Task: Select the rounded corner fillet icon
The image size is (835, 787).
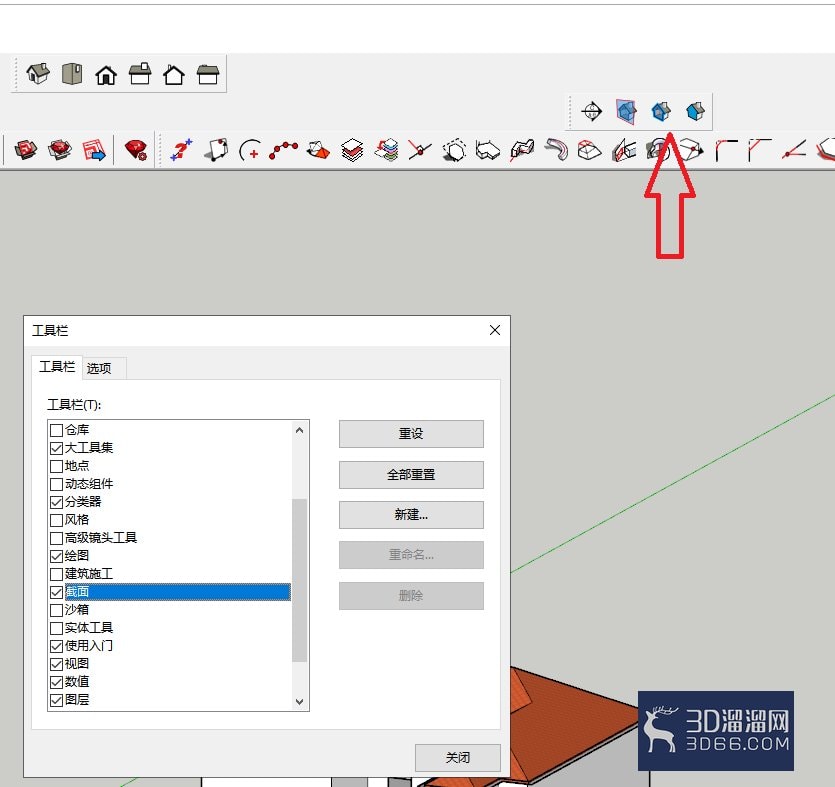Action: coord(726,150)
